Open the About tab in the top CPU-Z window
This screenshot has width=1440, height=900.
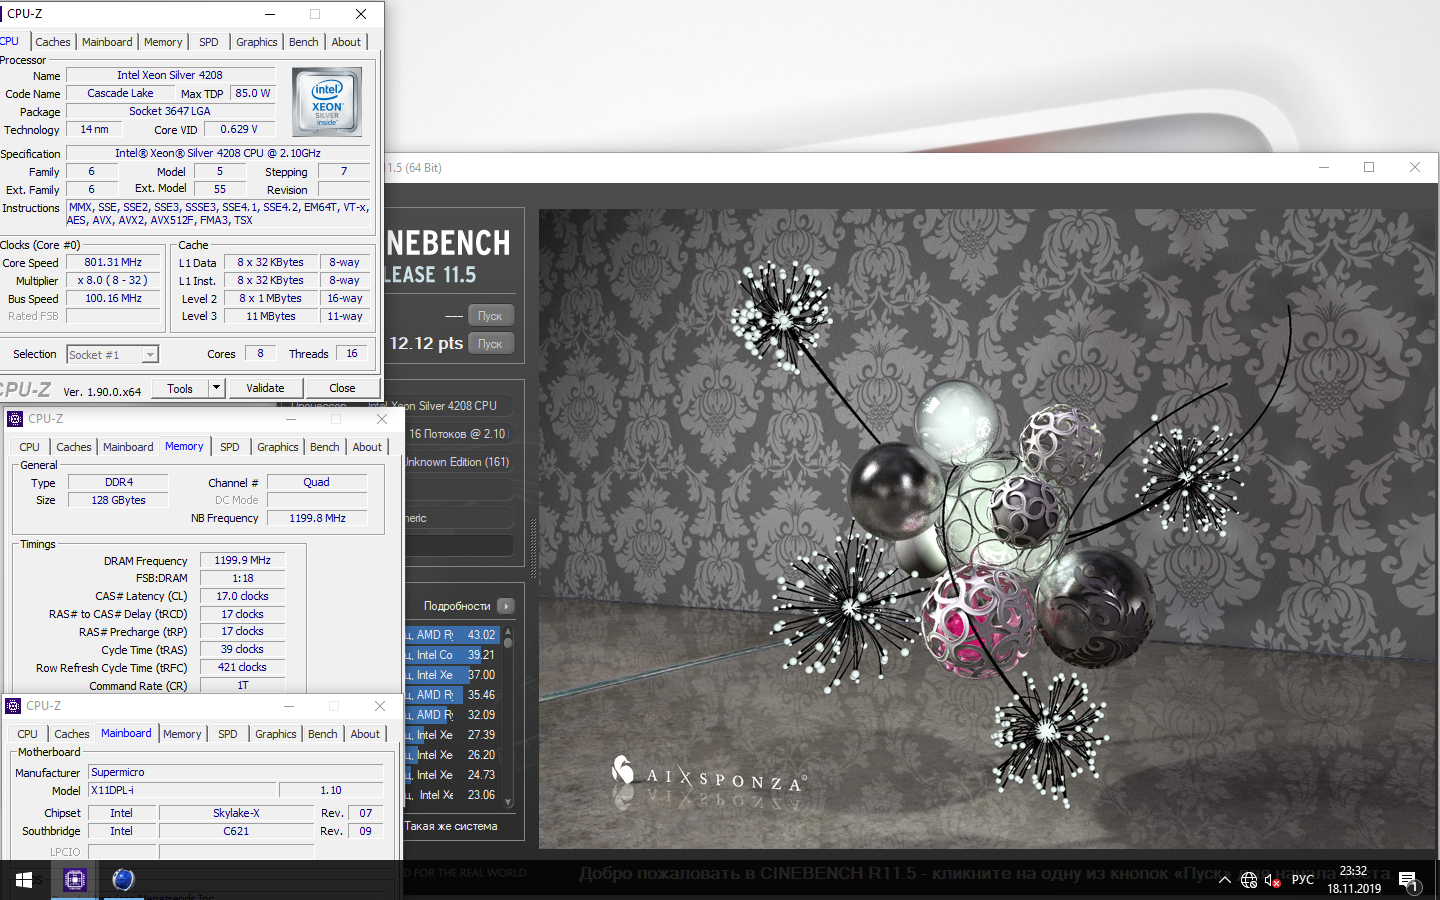[x=346, y=42]
